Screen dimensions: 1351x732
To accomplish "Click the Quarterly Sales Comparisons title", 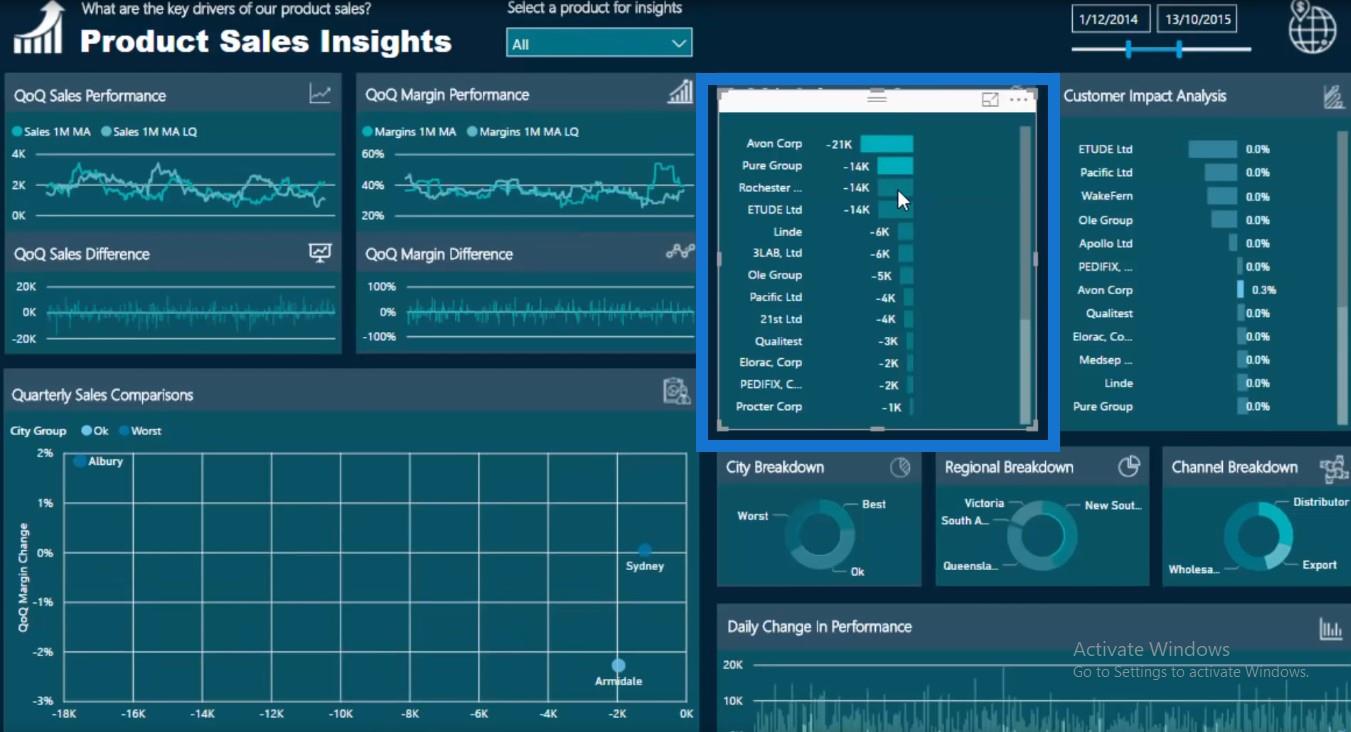I will [x=102, y=395].
